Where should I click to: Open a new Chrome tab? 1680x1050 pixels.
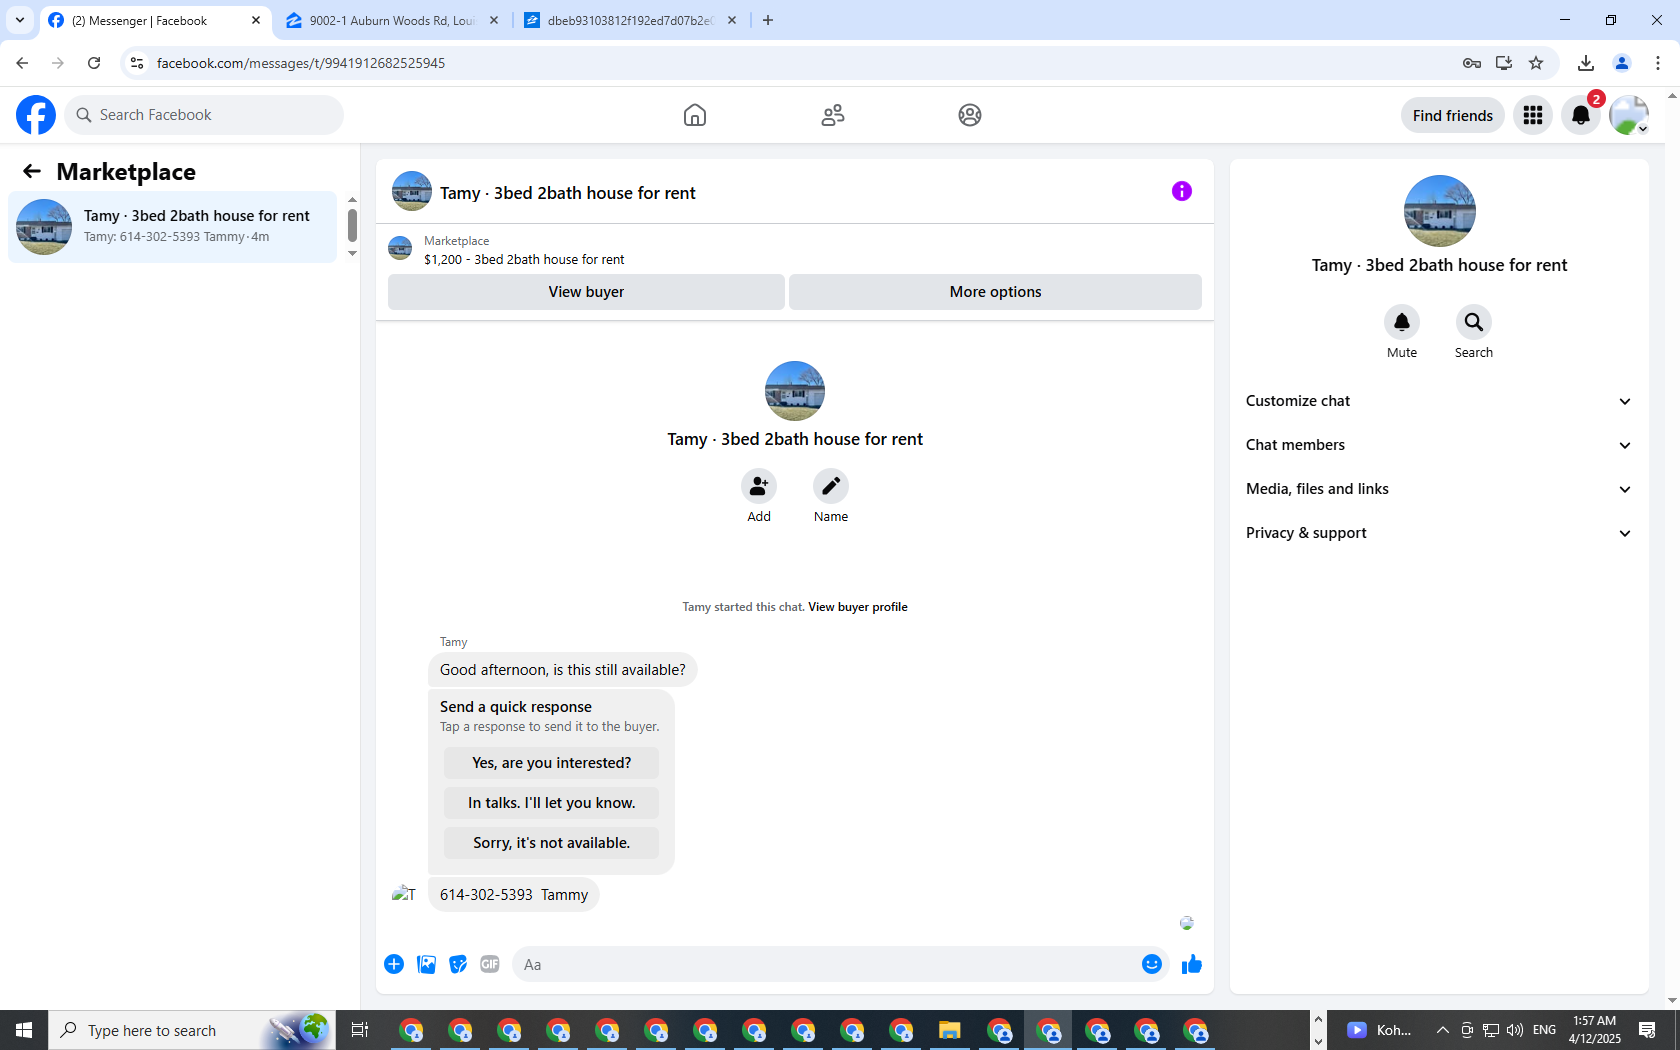pos(768,20)
